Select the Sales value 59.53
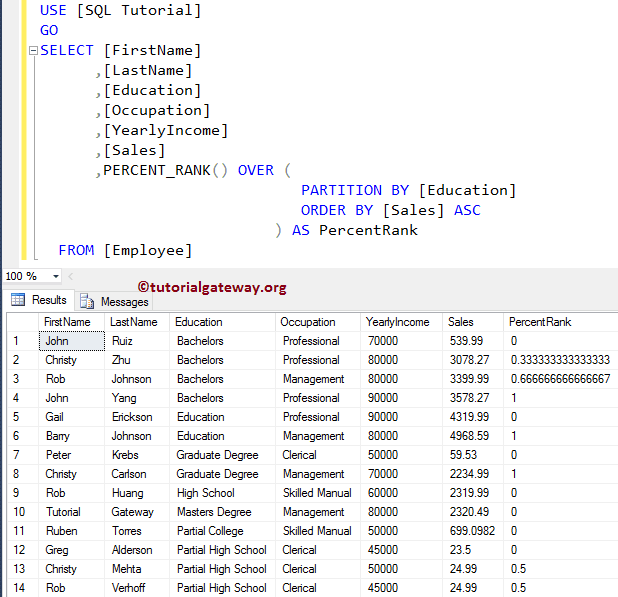 tap(473, 455)
